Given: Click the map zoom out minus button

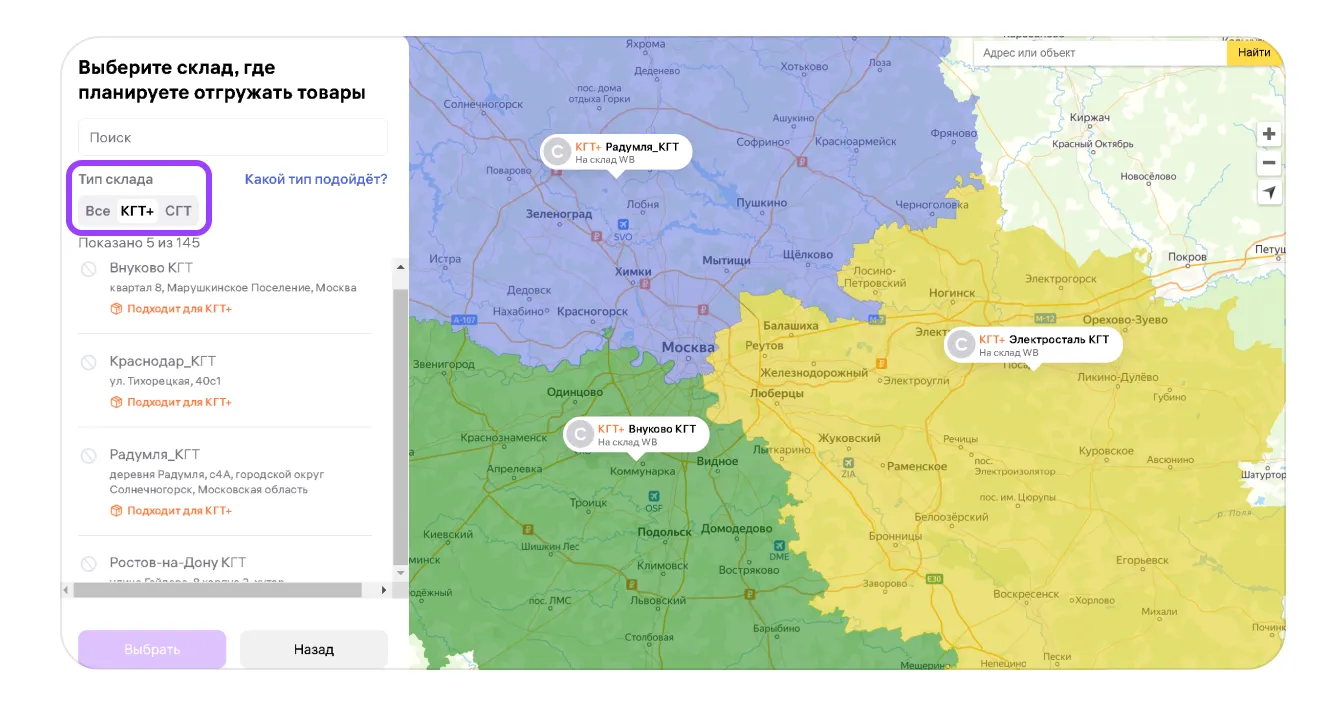Looking at the screenshot, I should coord(1268,163).
